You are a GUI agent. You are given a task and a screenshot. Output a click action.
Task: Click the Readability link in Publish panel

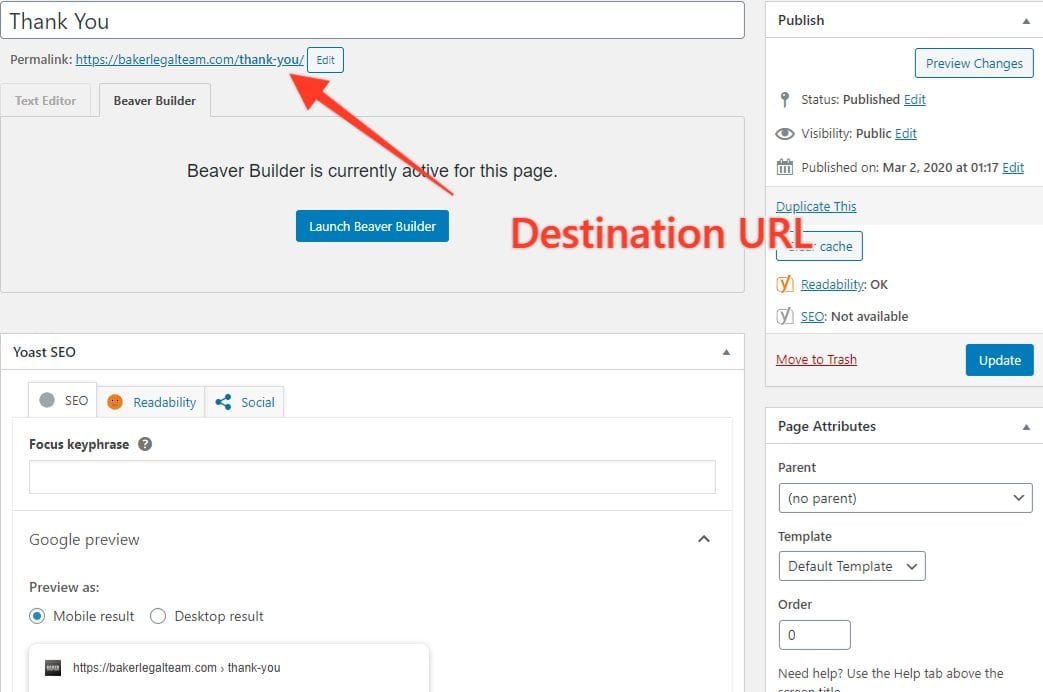pyautogui.click(x=833, y=284)
